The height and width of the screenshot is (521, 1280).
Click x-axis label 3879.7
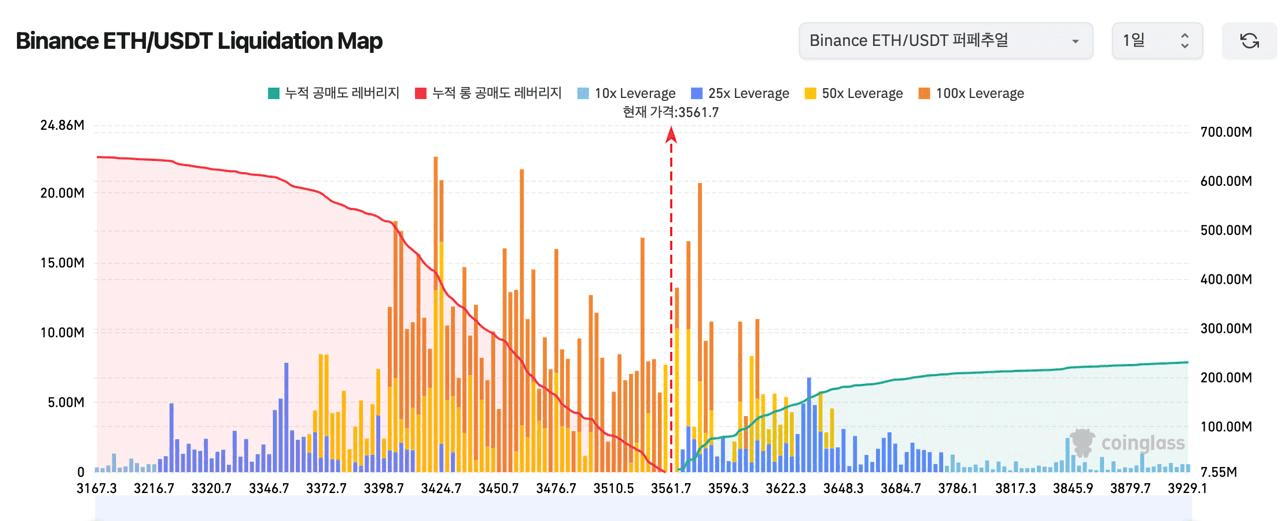click(x=1129, y=488)
